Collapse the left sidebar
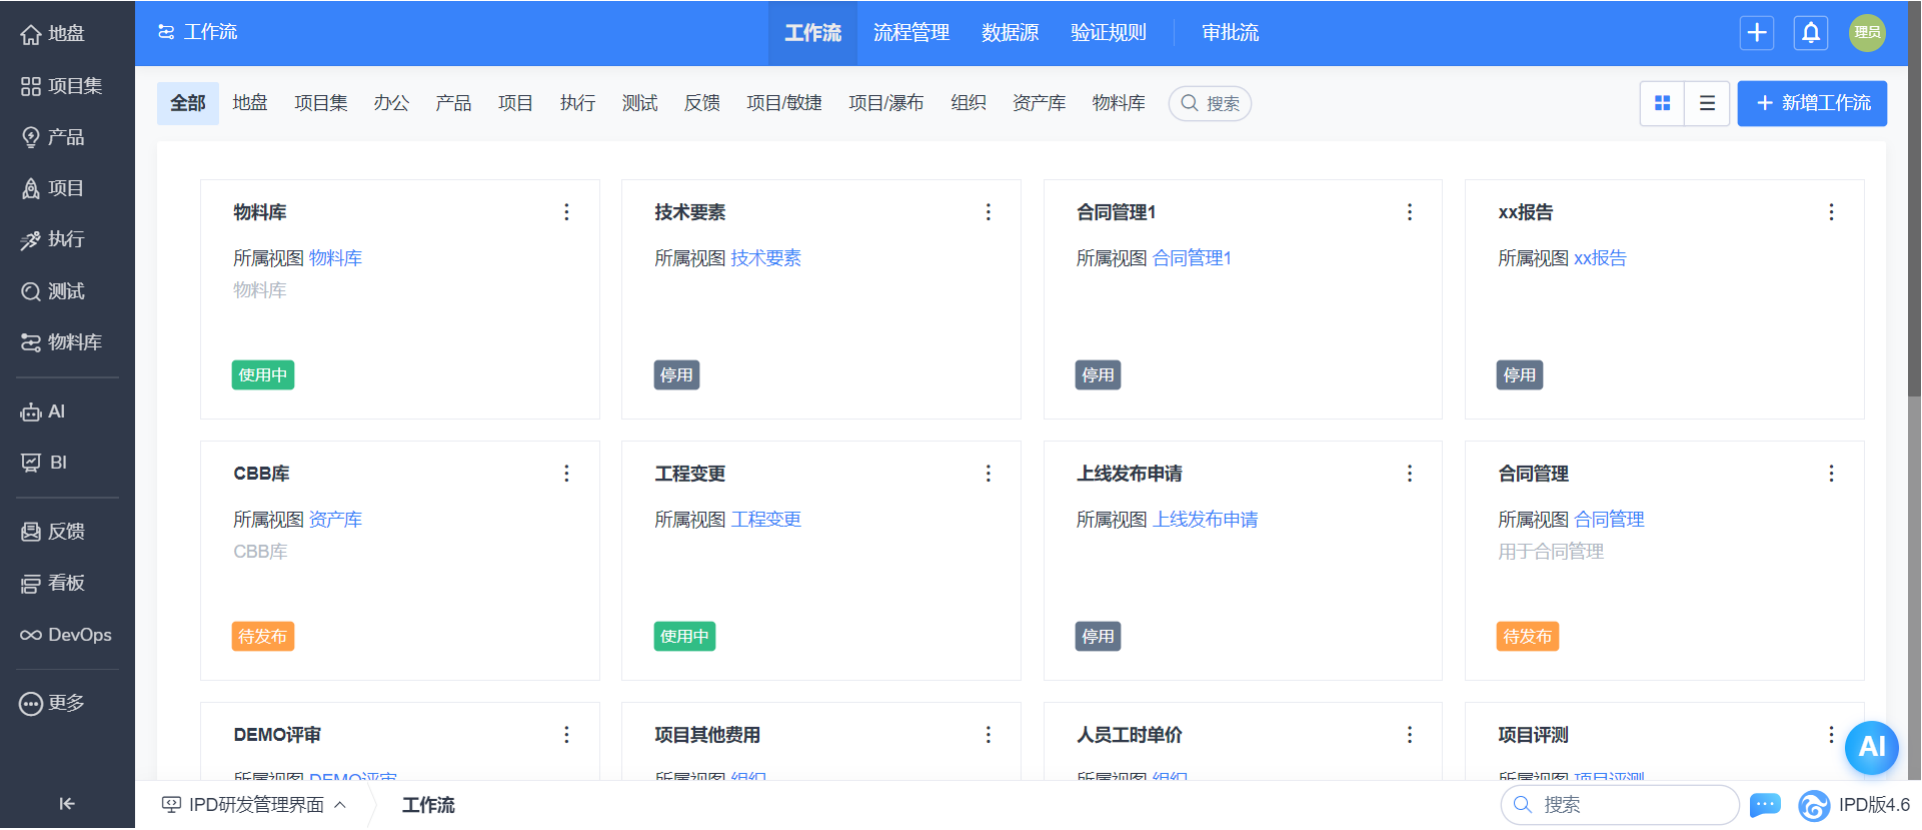 pos(67,803)
